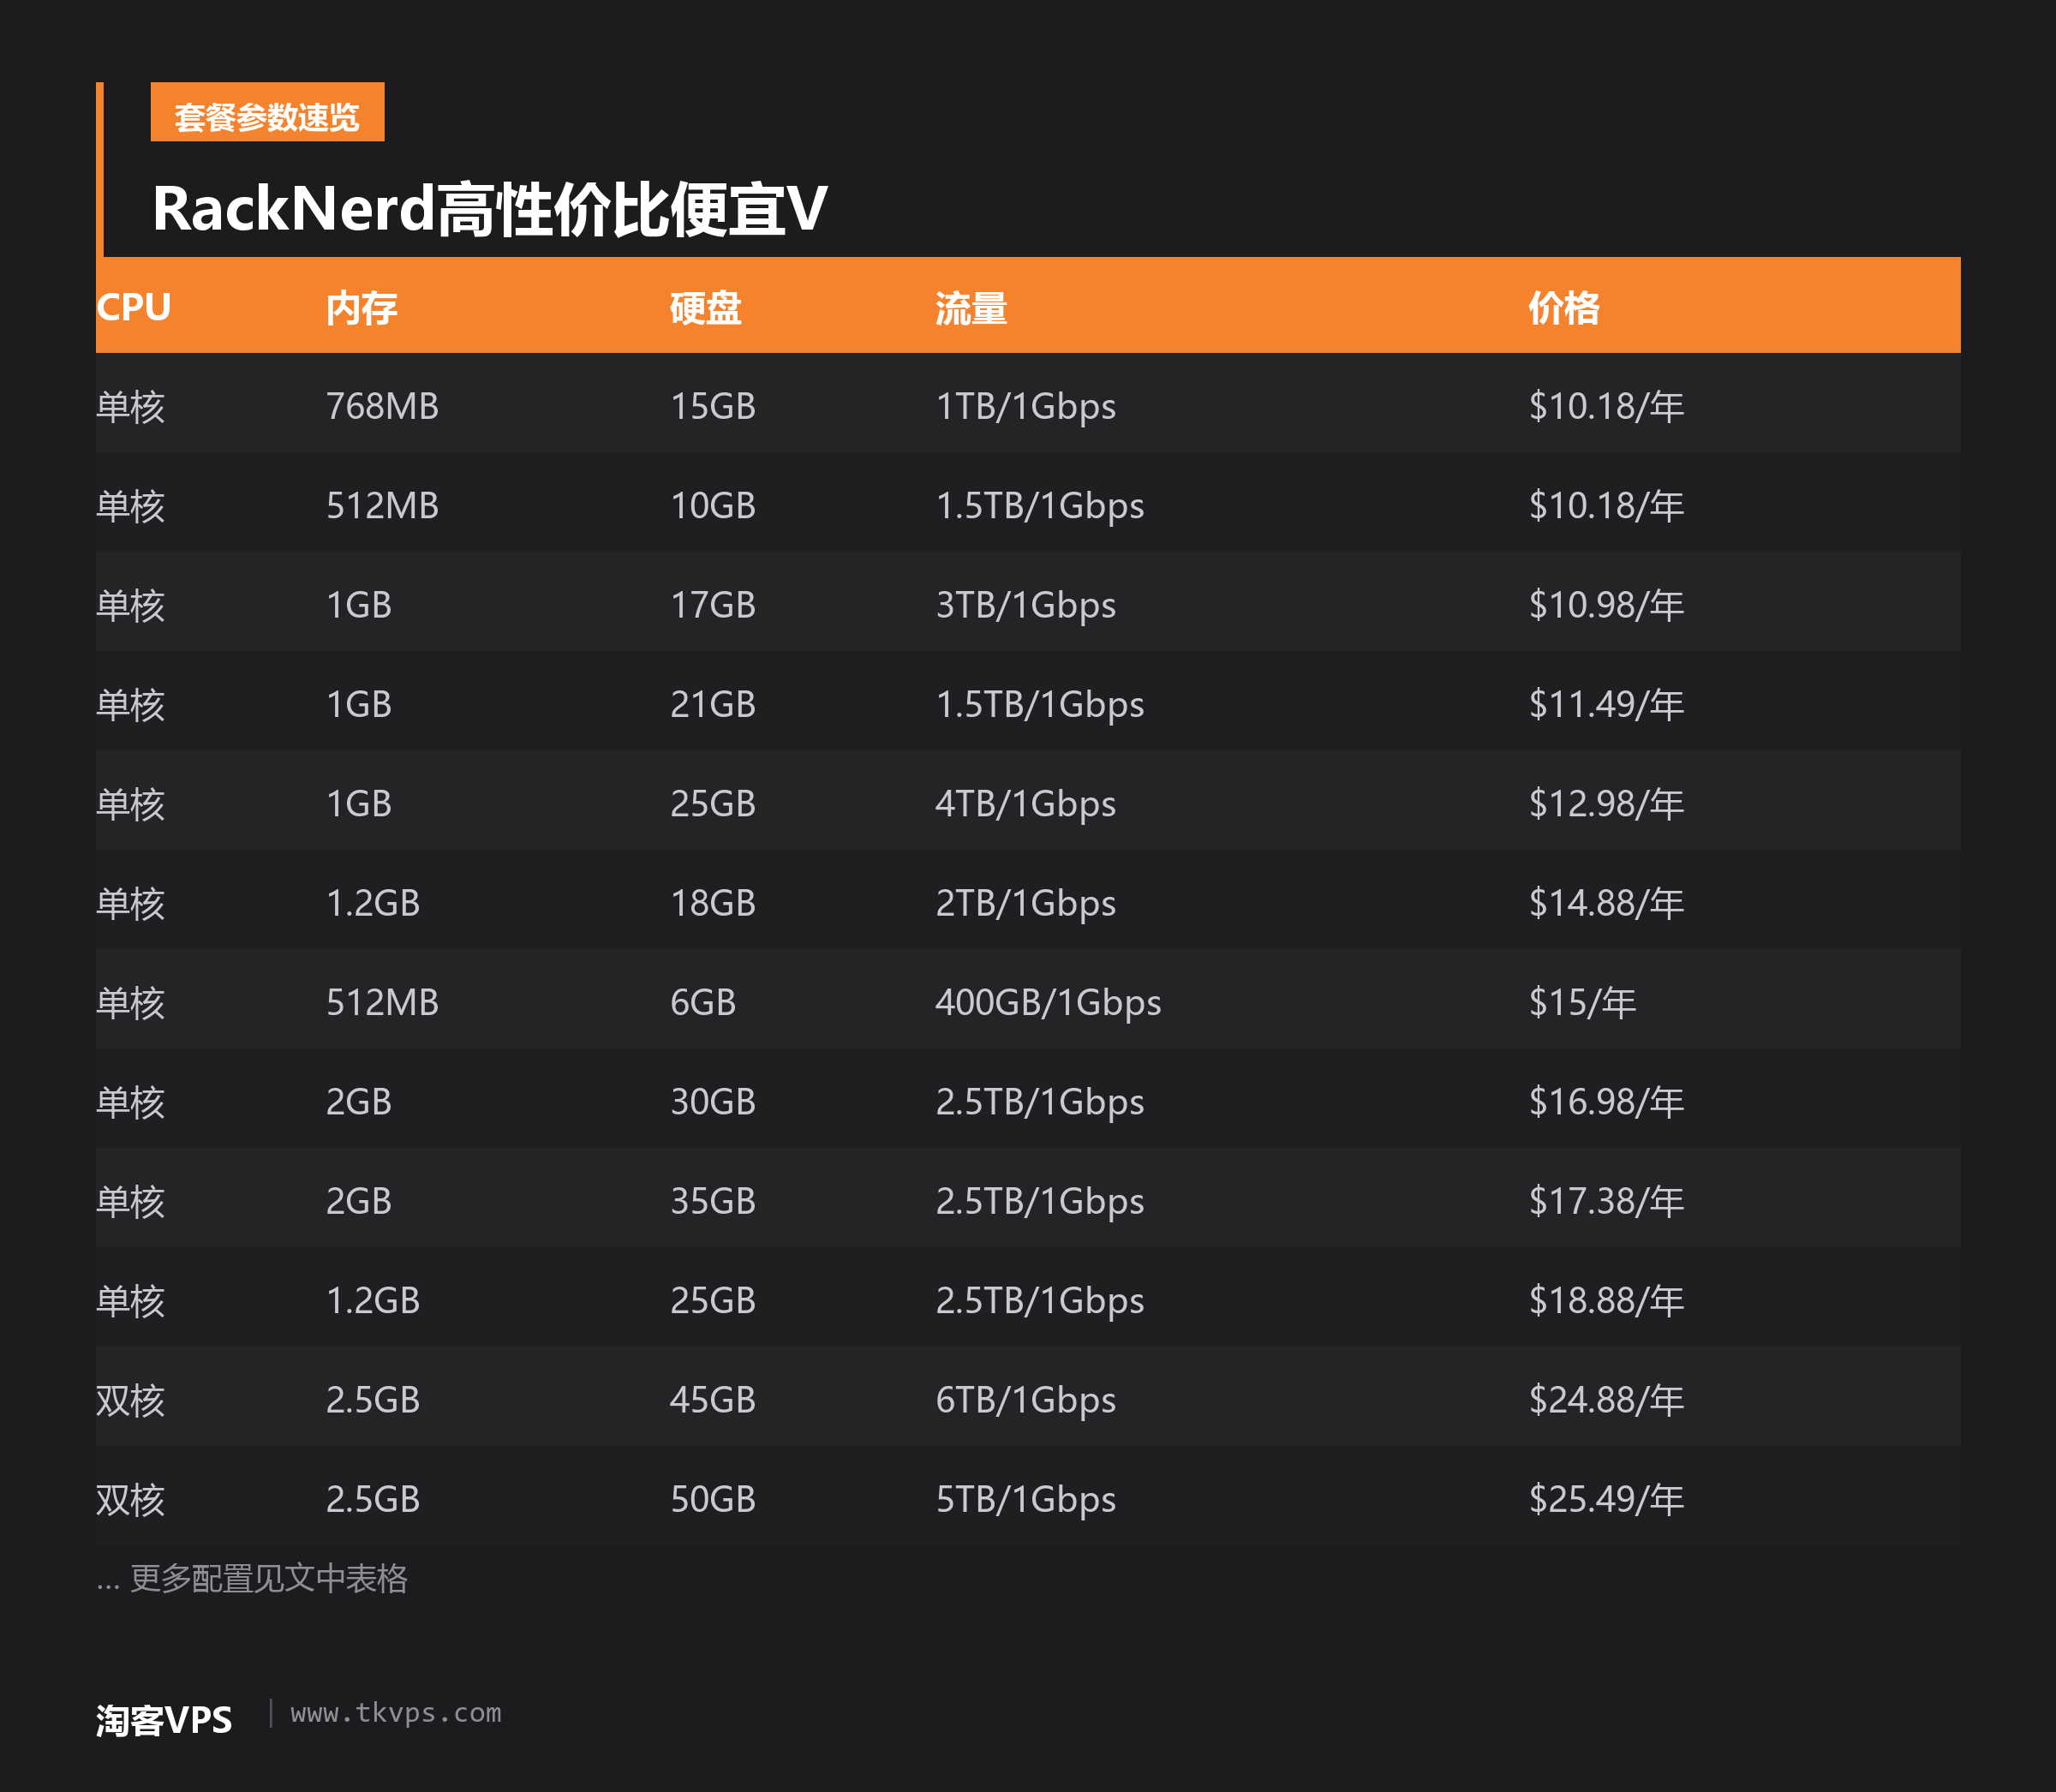Click the 10GB disk cell
Image resolution: width=2056 pixels, height=1792 pixels.
(713, 505)
